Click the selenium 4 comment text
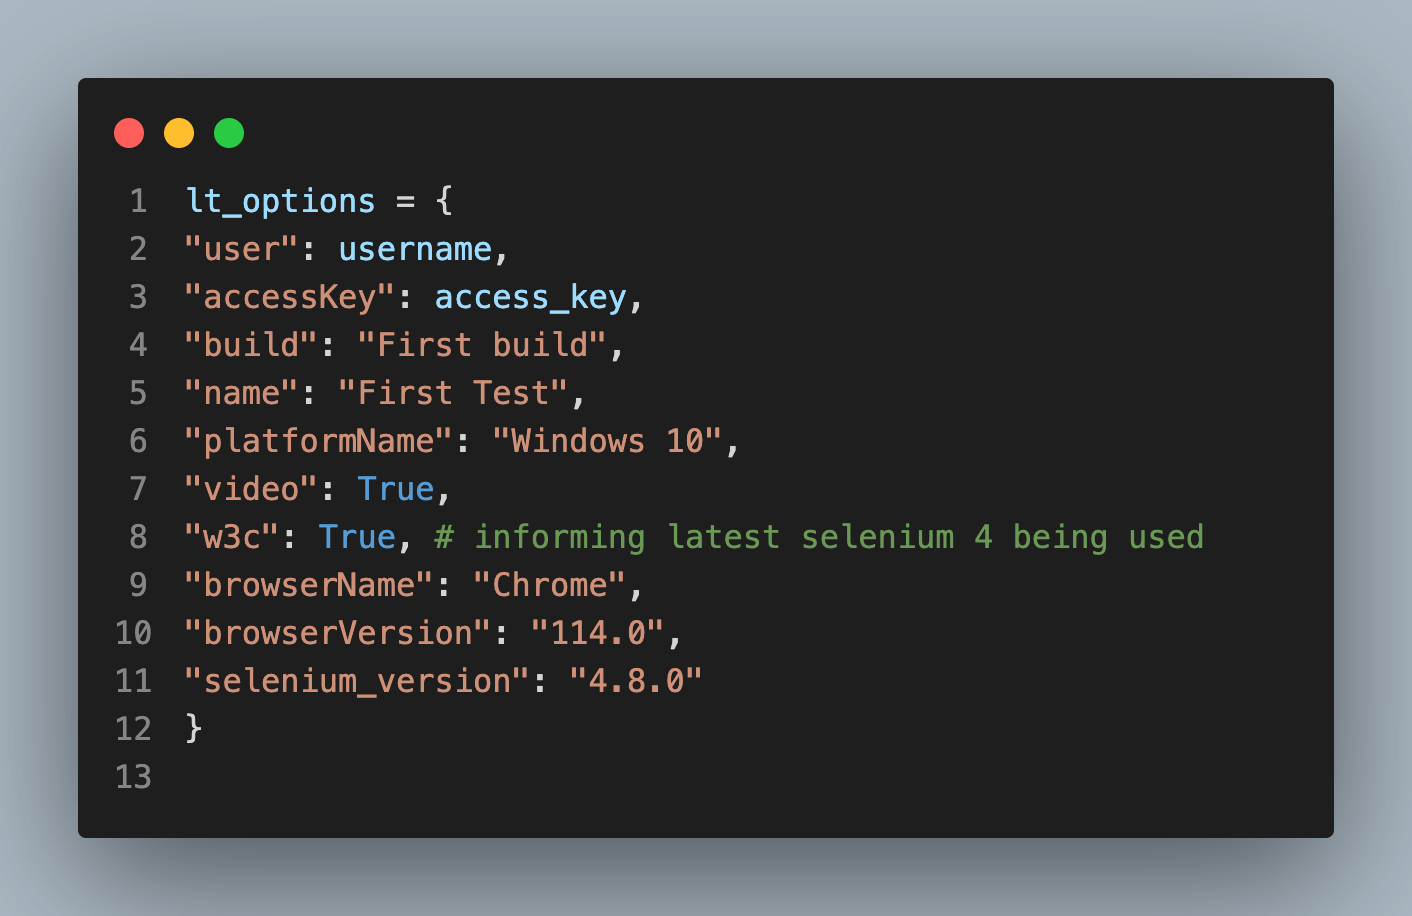Screen dimensions: 1412x916 click(x=819, y=537)
